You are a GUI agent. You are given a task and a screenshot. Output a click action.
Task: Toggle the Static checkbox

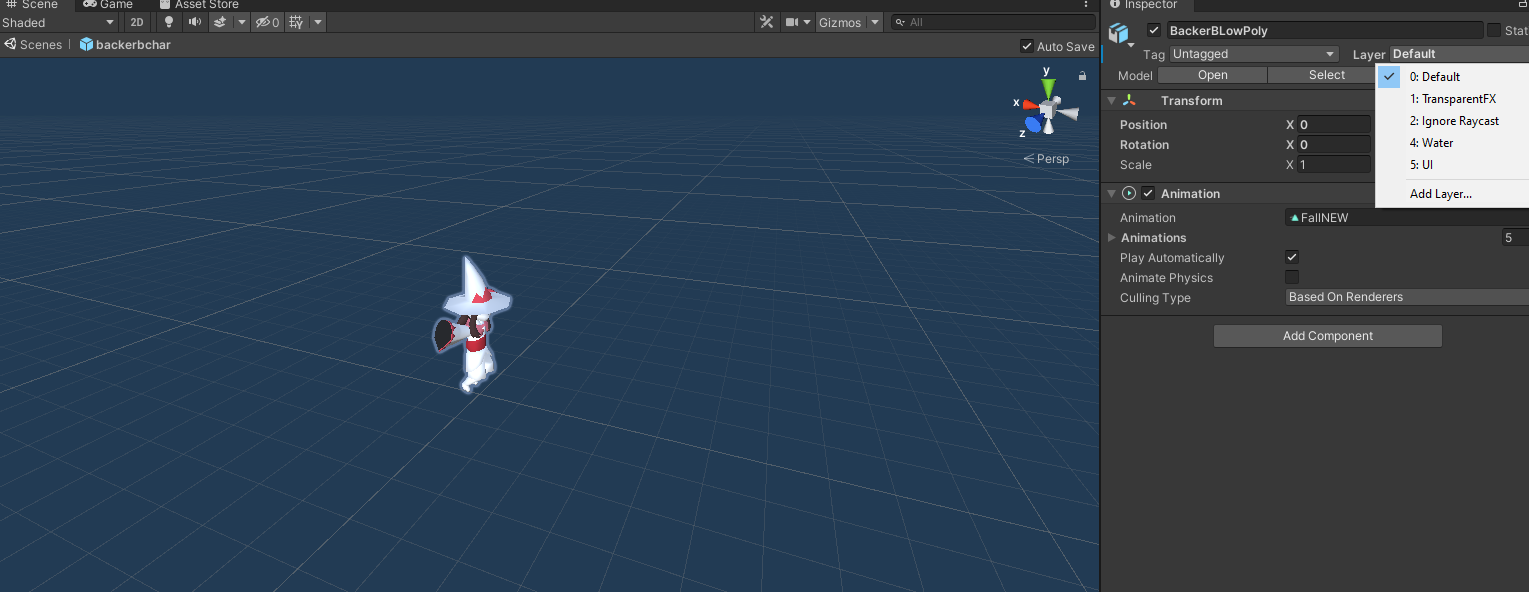[x=1494, y=30]
